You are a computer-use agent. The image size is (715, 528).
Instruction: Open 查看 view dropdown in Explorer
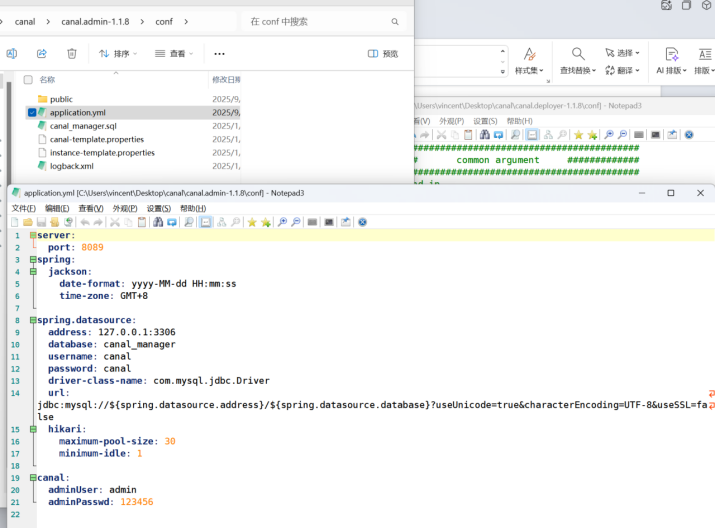174,54
